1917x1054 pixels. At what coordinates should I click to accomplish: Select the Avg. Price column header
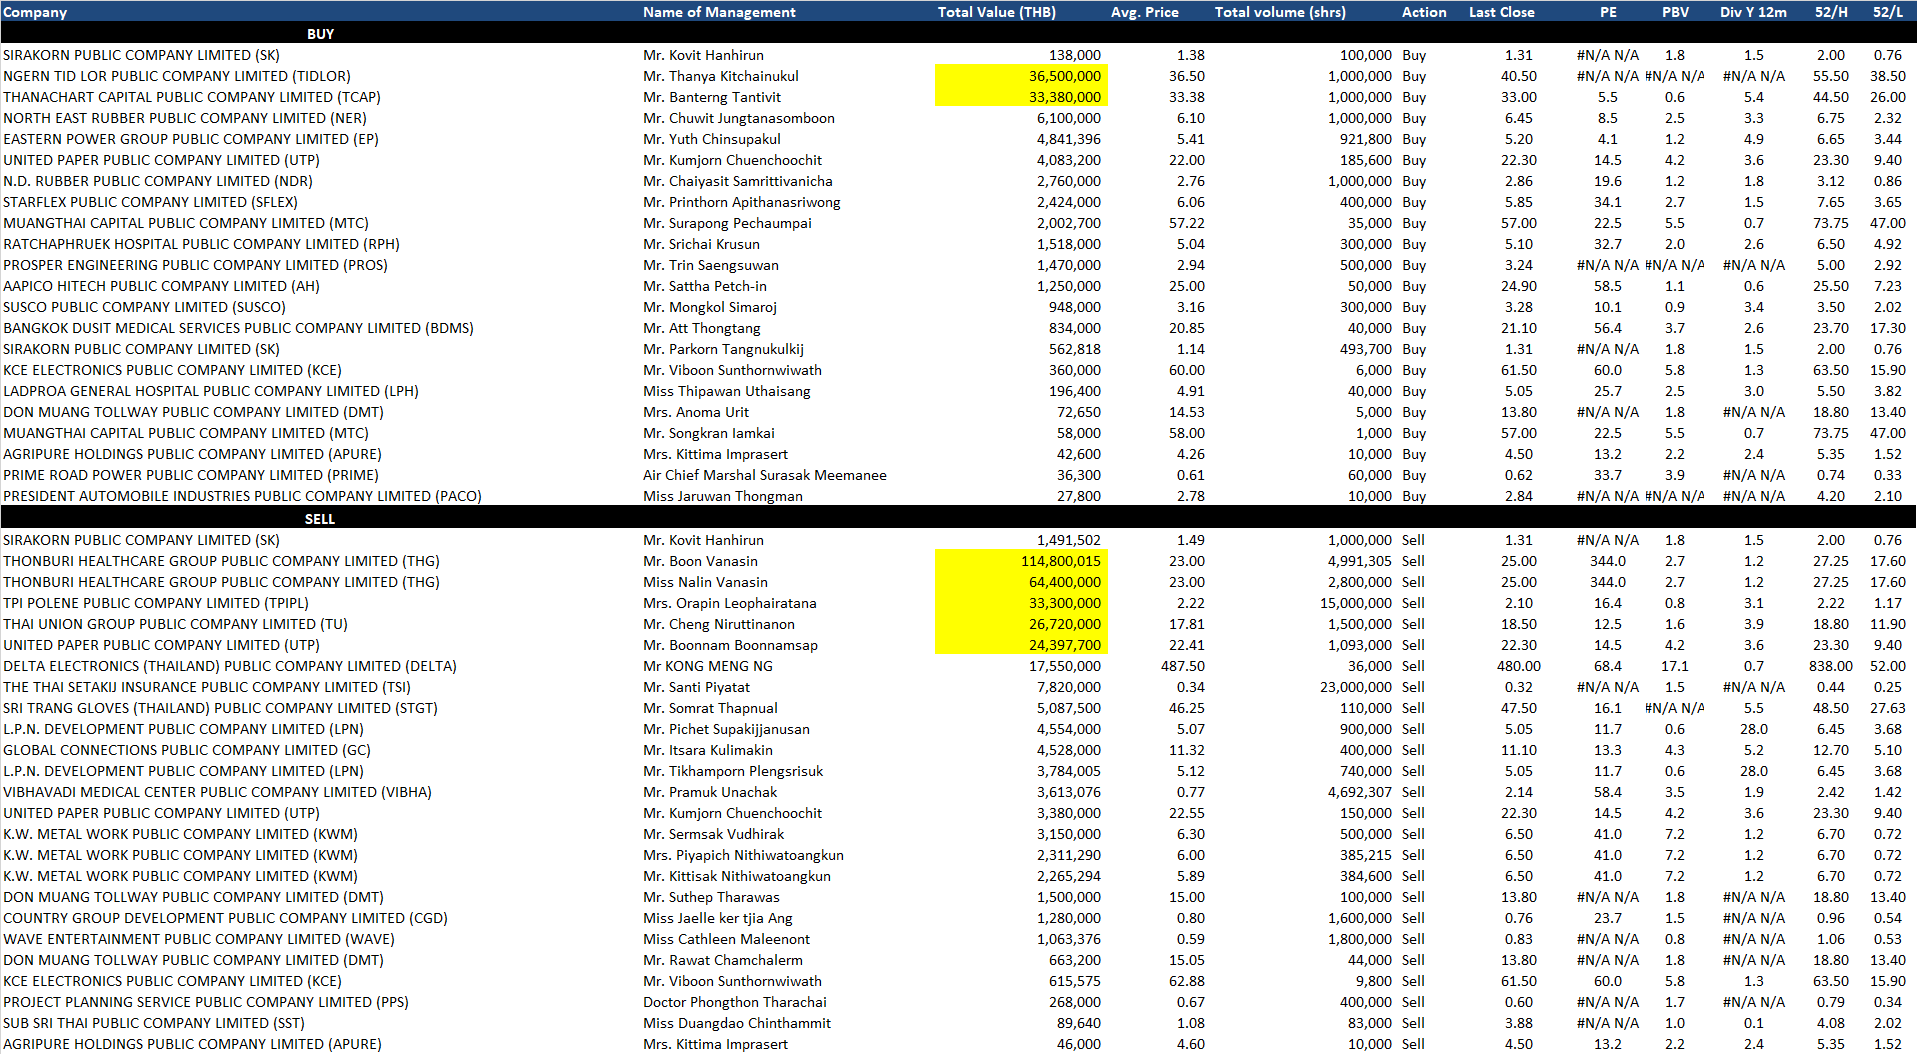pyautogui.click(x=1144, y=12)
